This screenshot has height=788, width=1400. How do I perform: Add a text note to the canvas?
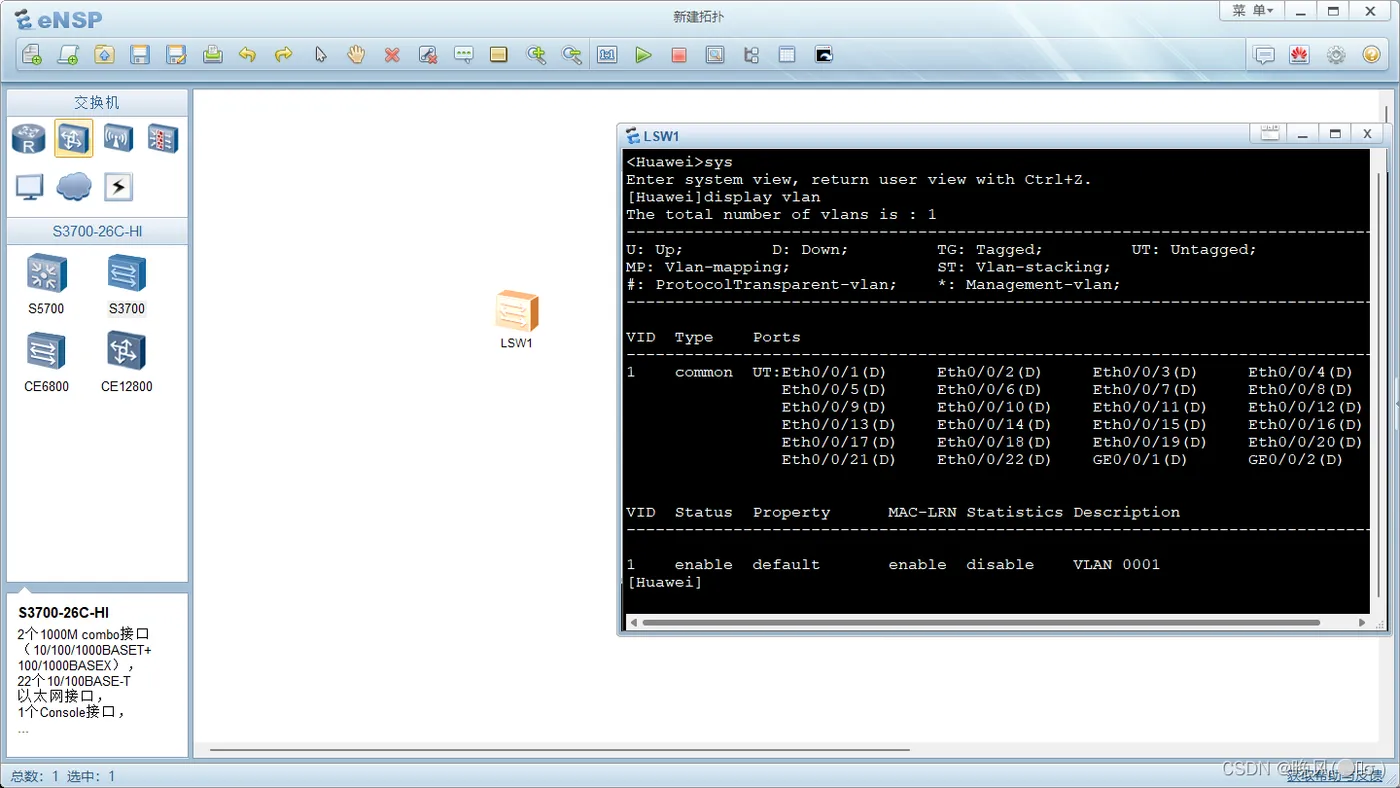(x=463, y=55)
